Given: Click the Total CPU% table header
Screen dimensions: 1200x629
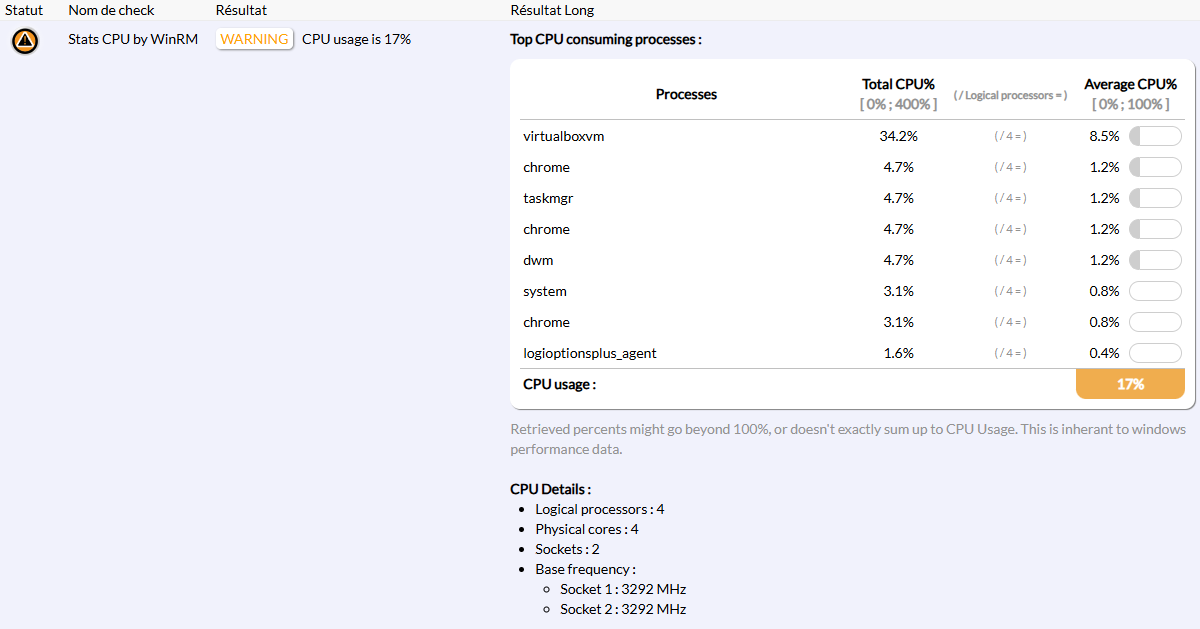Looking at the screenshot, I should 898,85.
